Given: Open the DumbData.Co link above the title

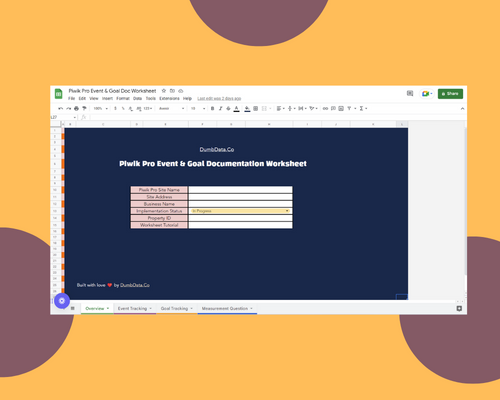Looking at the screenshot, I should tap(217, 149).
